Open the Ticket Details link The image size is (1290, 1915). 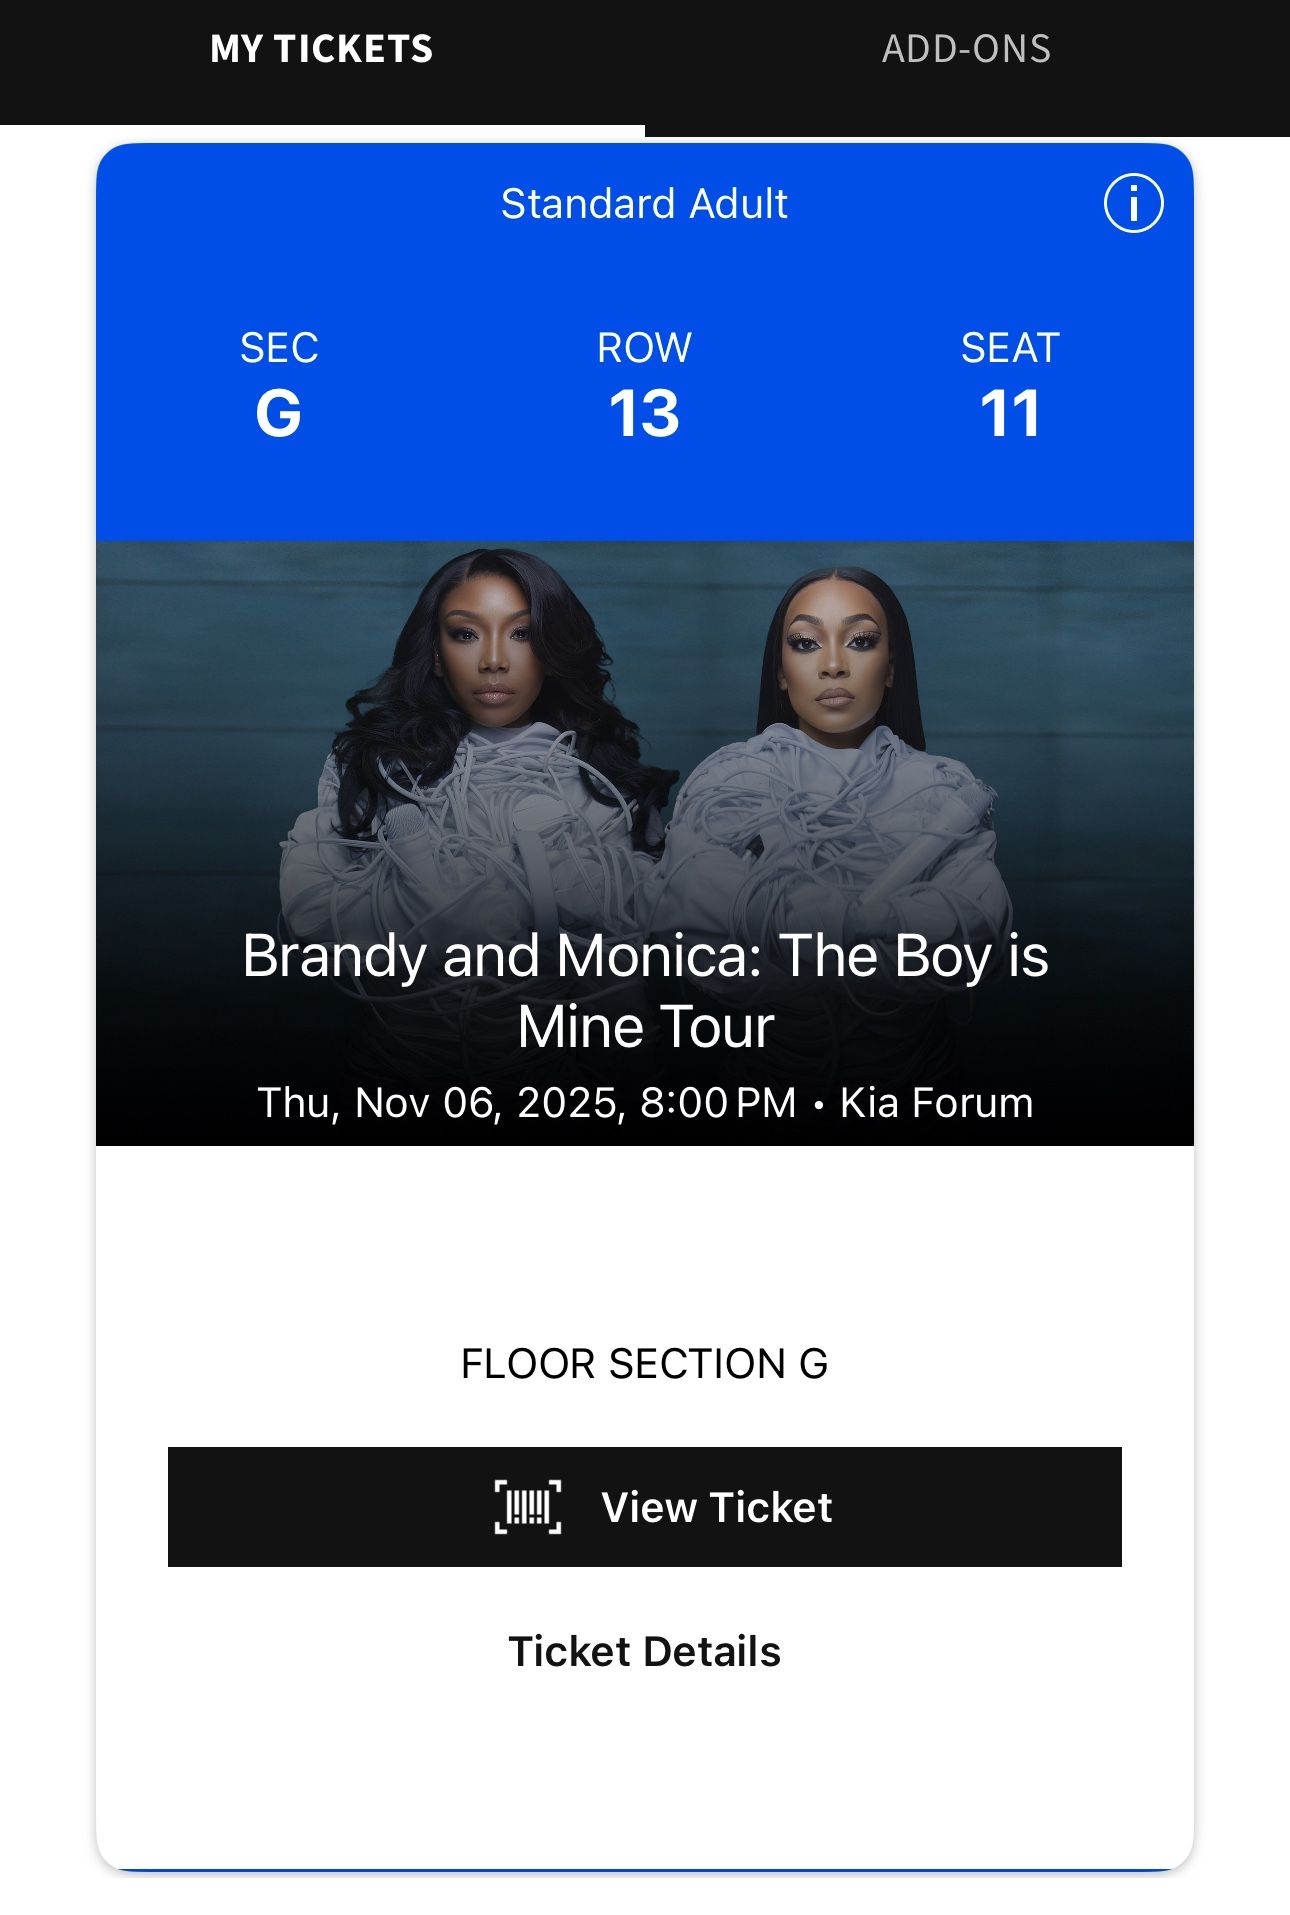644,1651
